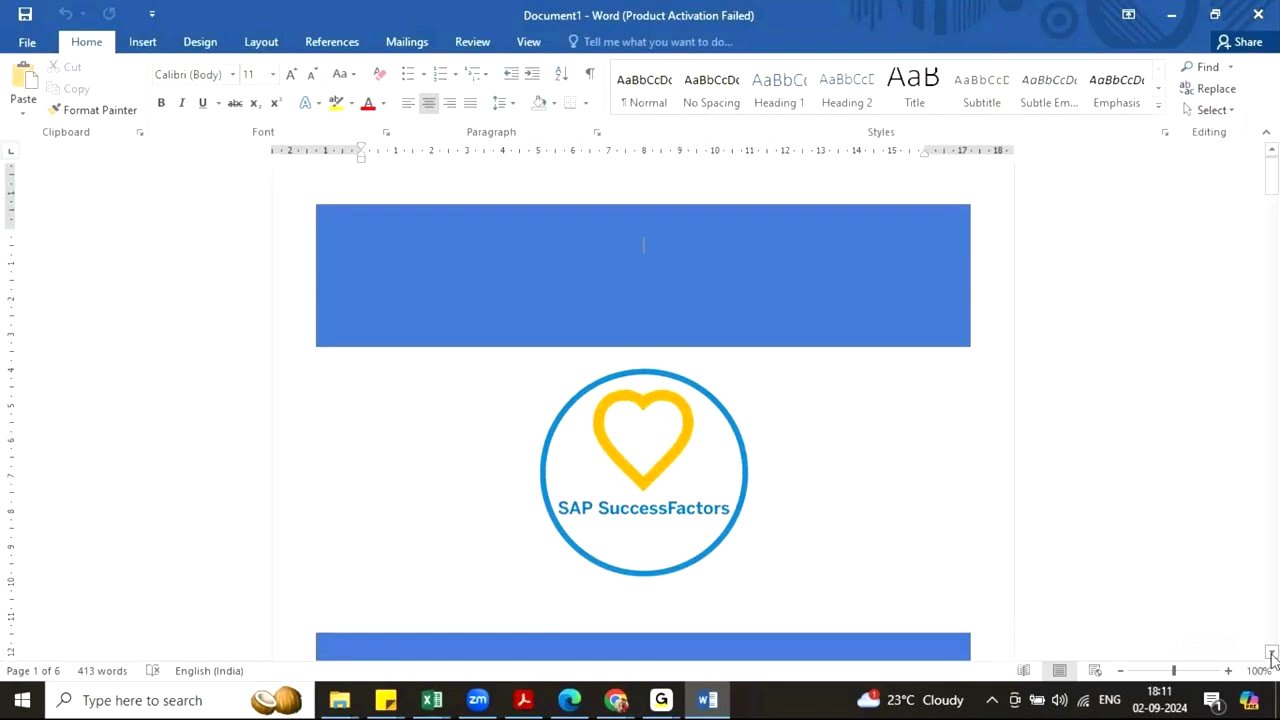Open the References tab
The image size is (1280, 720).
tap(332, 42)
